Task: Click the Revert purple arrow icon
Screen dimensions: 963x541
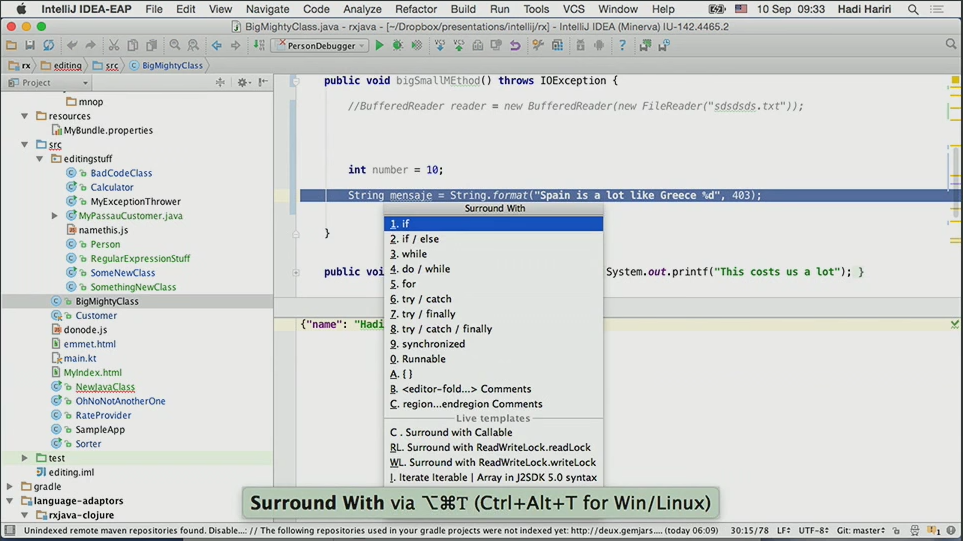Action: tap(515, 45)
